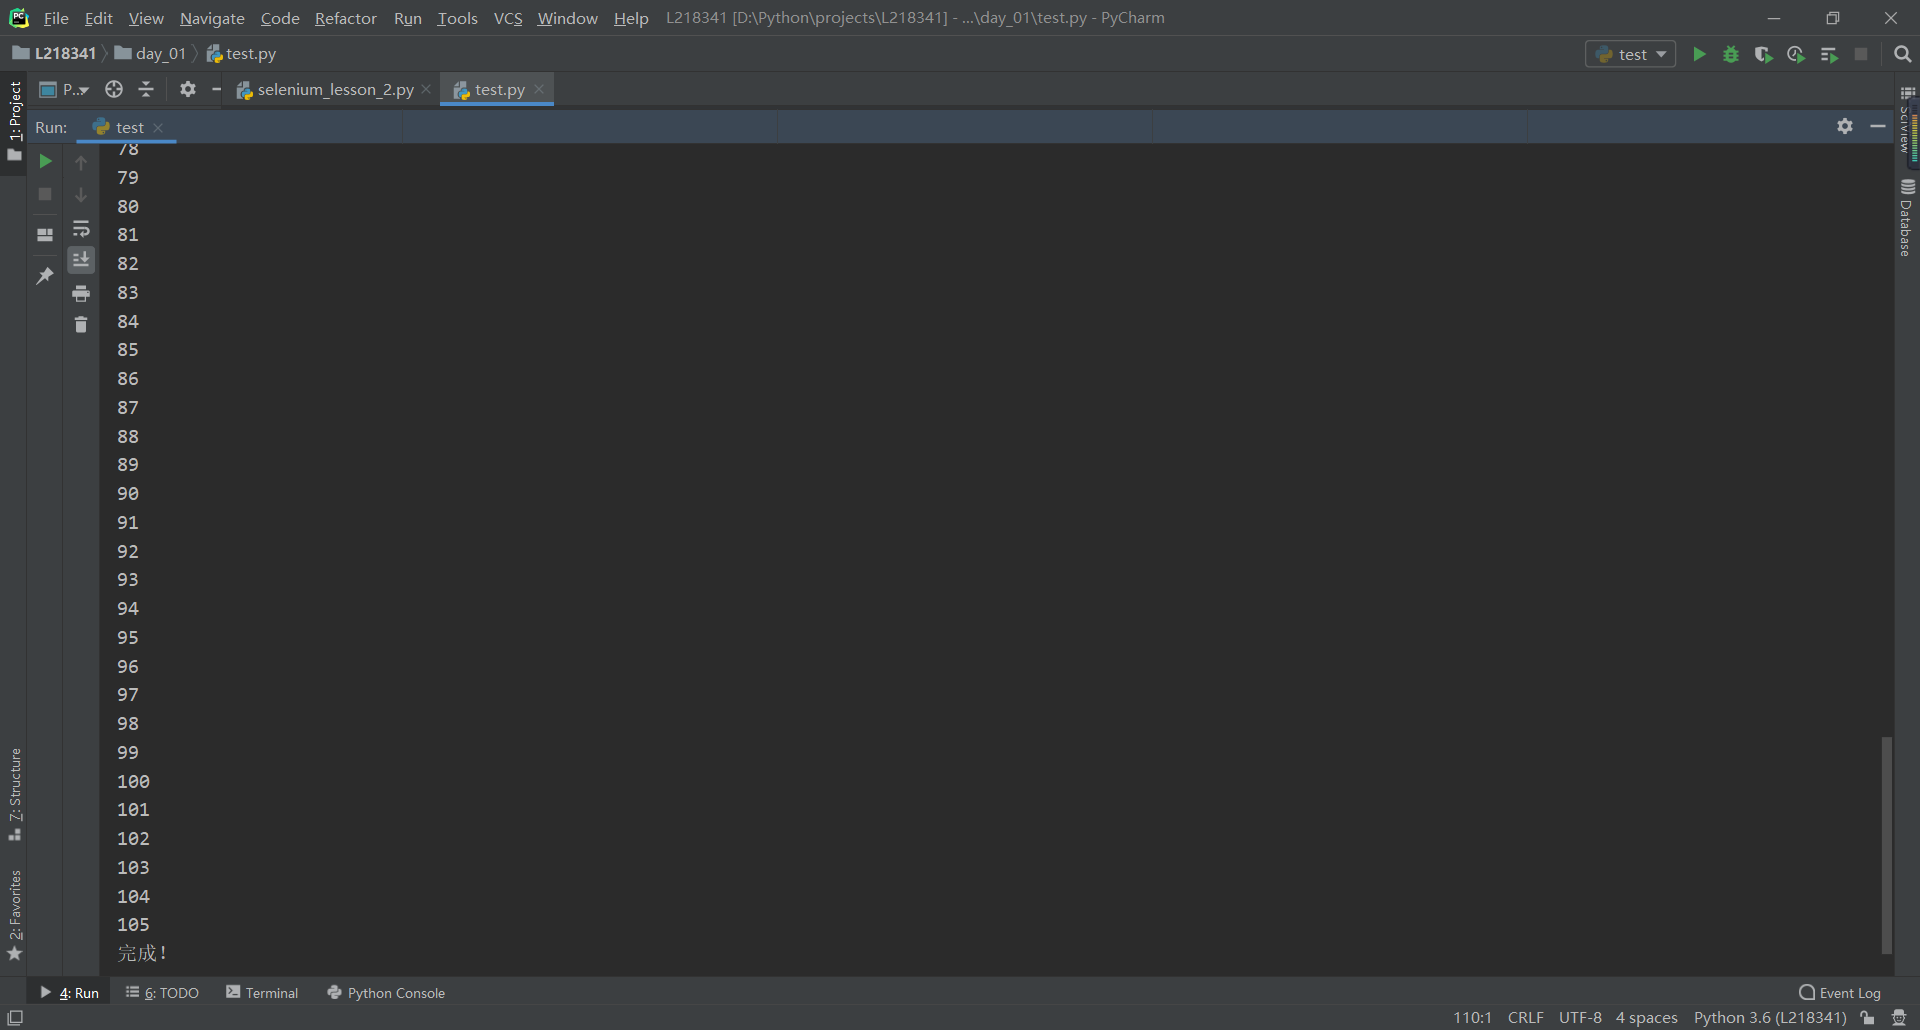Run test with coverage
The width and height of the screenshot is (1920, 1030).
pyautogui.click(x=1764, y=54)
